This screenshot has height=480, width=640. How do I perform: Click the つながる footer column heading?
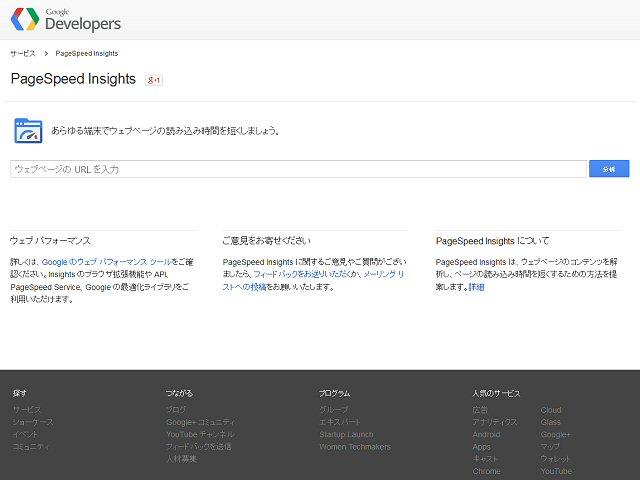click(179, 393)
